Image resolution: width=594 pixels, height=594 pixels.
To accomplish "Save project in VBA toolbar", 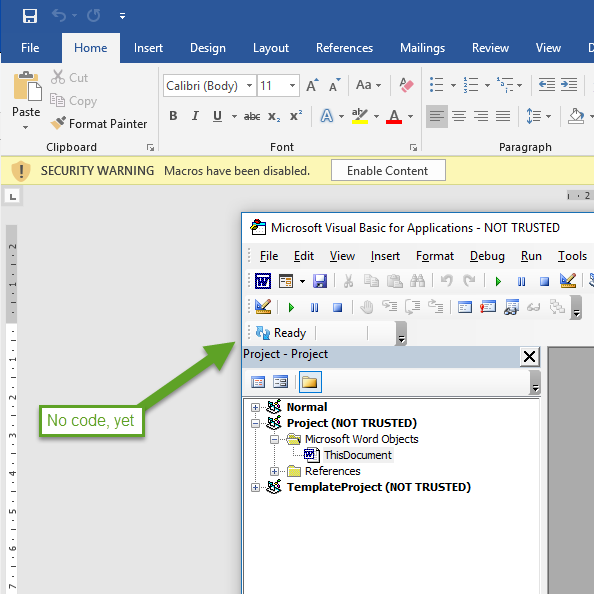I will pyautogui.click(x=320, y=281).
